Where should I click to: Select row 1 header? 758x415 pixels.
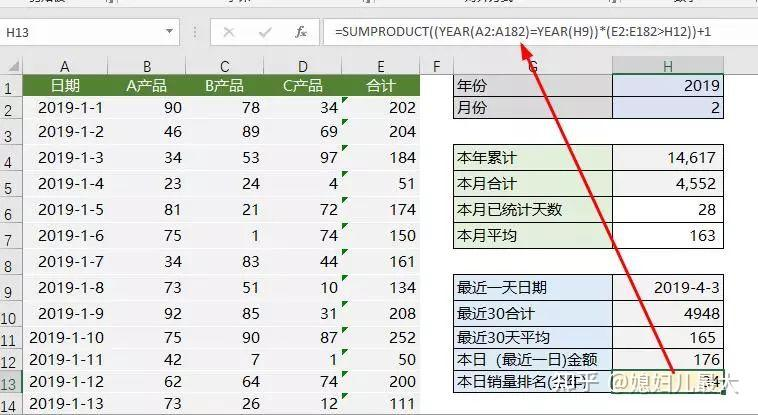click(9, 88)
